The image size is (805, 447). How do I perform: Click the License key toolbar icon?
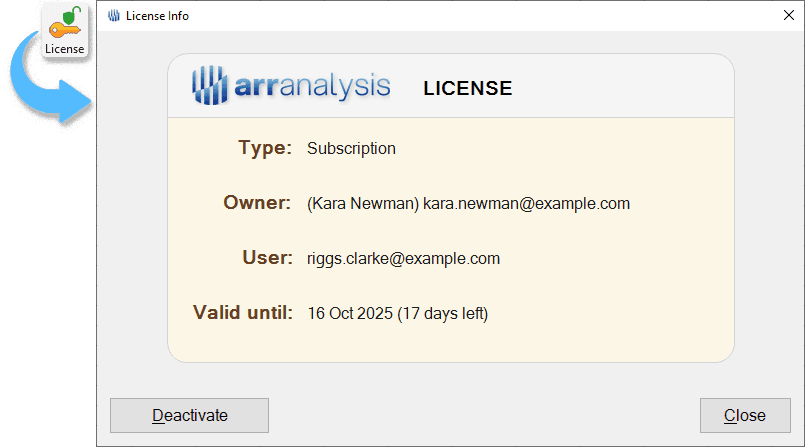tap(65, 30)
